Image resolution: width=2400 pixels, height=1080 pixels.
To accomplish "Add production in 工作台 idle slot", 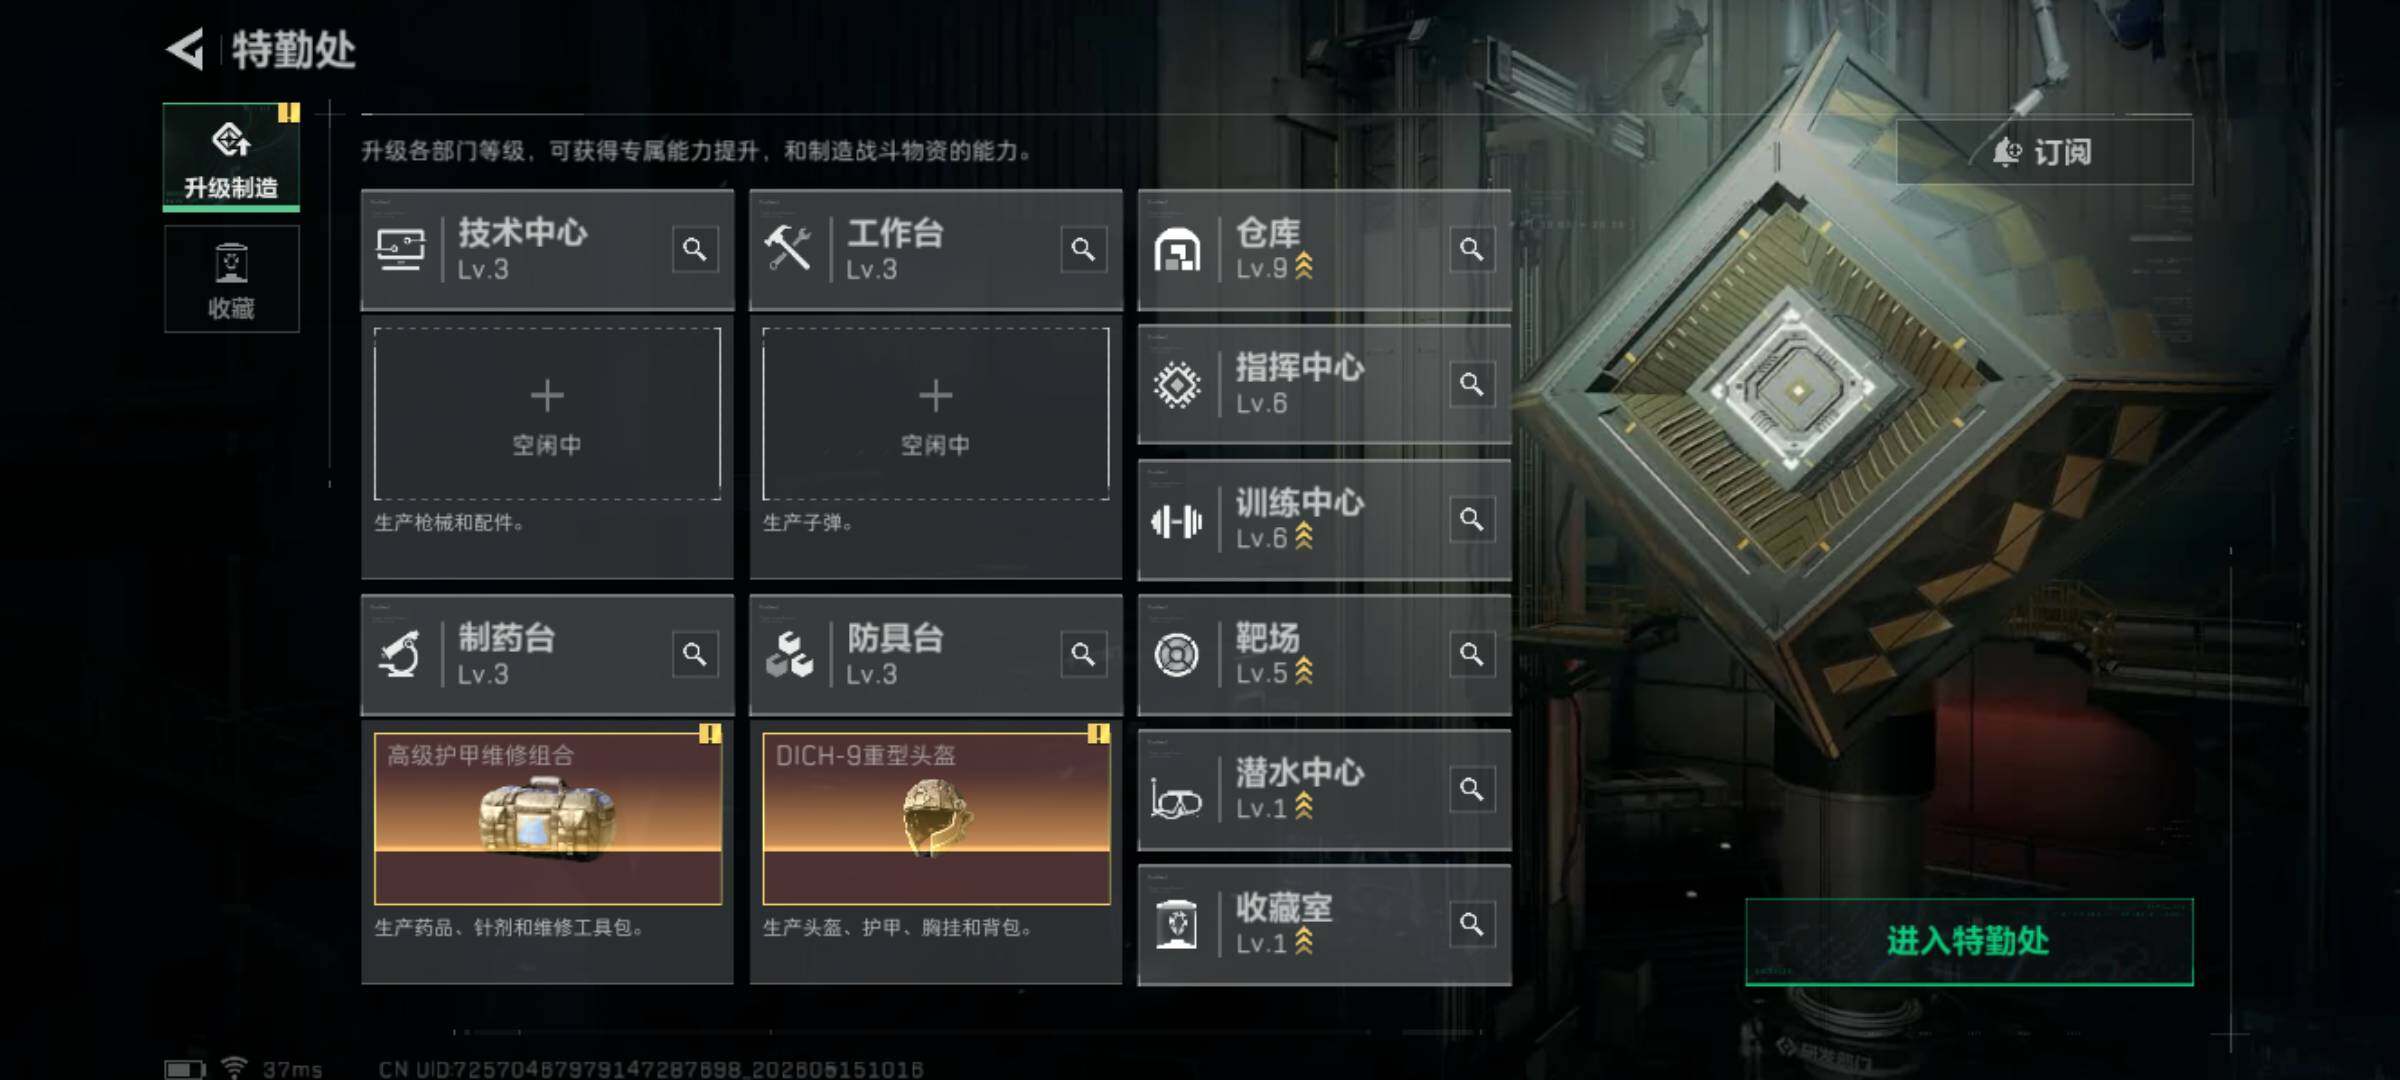I will pos(936,414).
